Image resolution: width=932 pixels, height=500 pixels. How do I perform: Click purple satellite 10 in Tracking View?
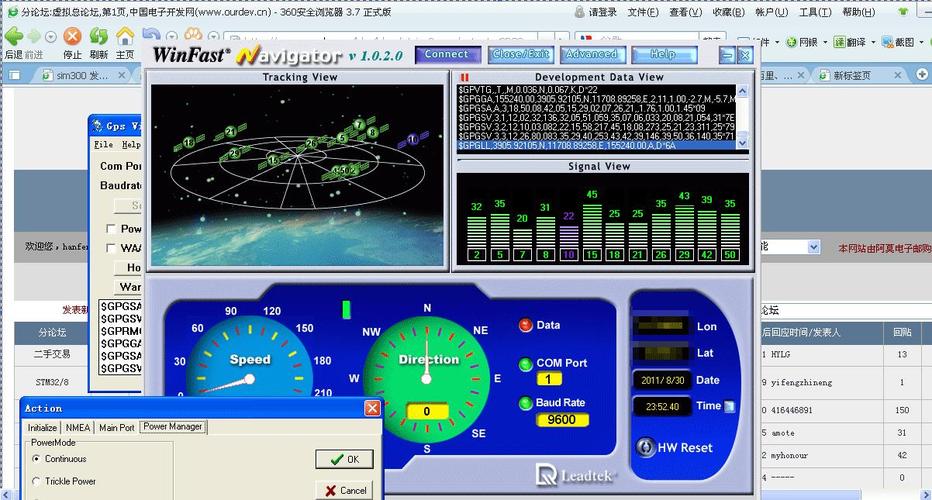(x=413, y=140)
